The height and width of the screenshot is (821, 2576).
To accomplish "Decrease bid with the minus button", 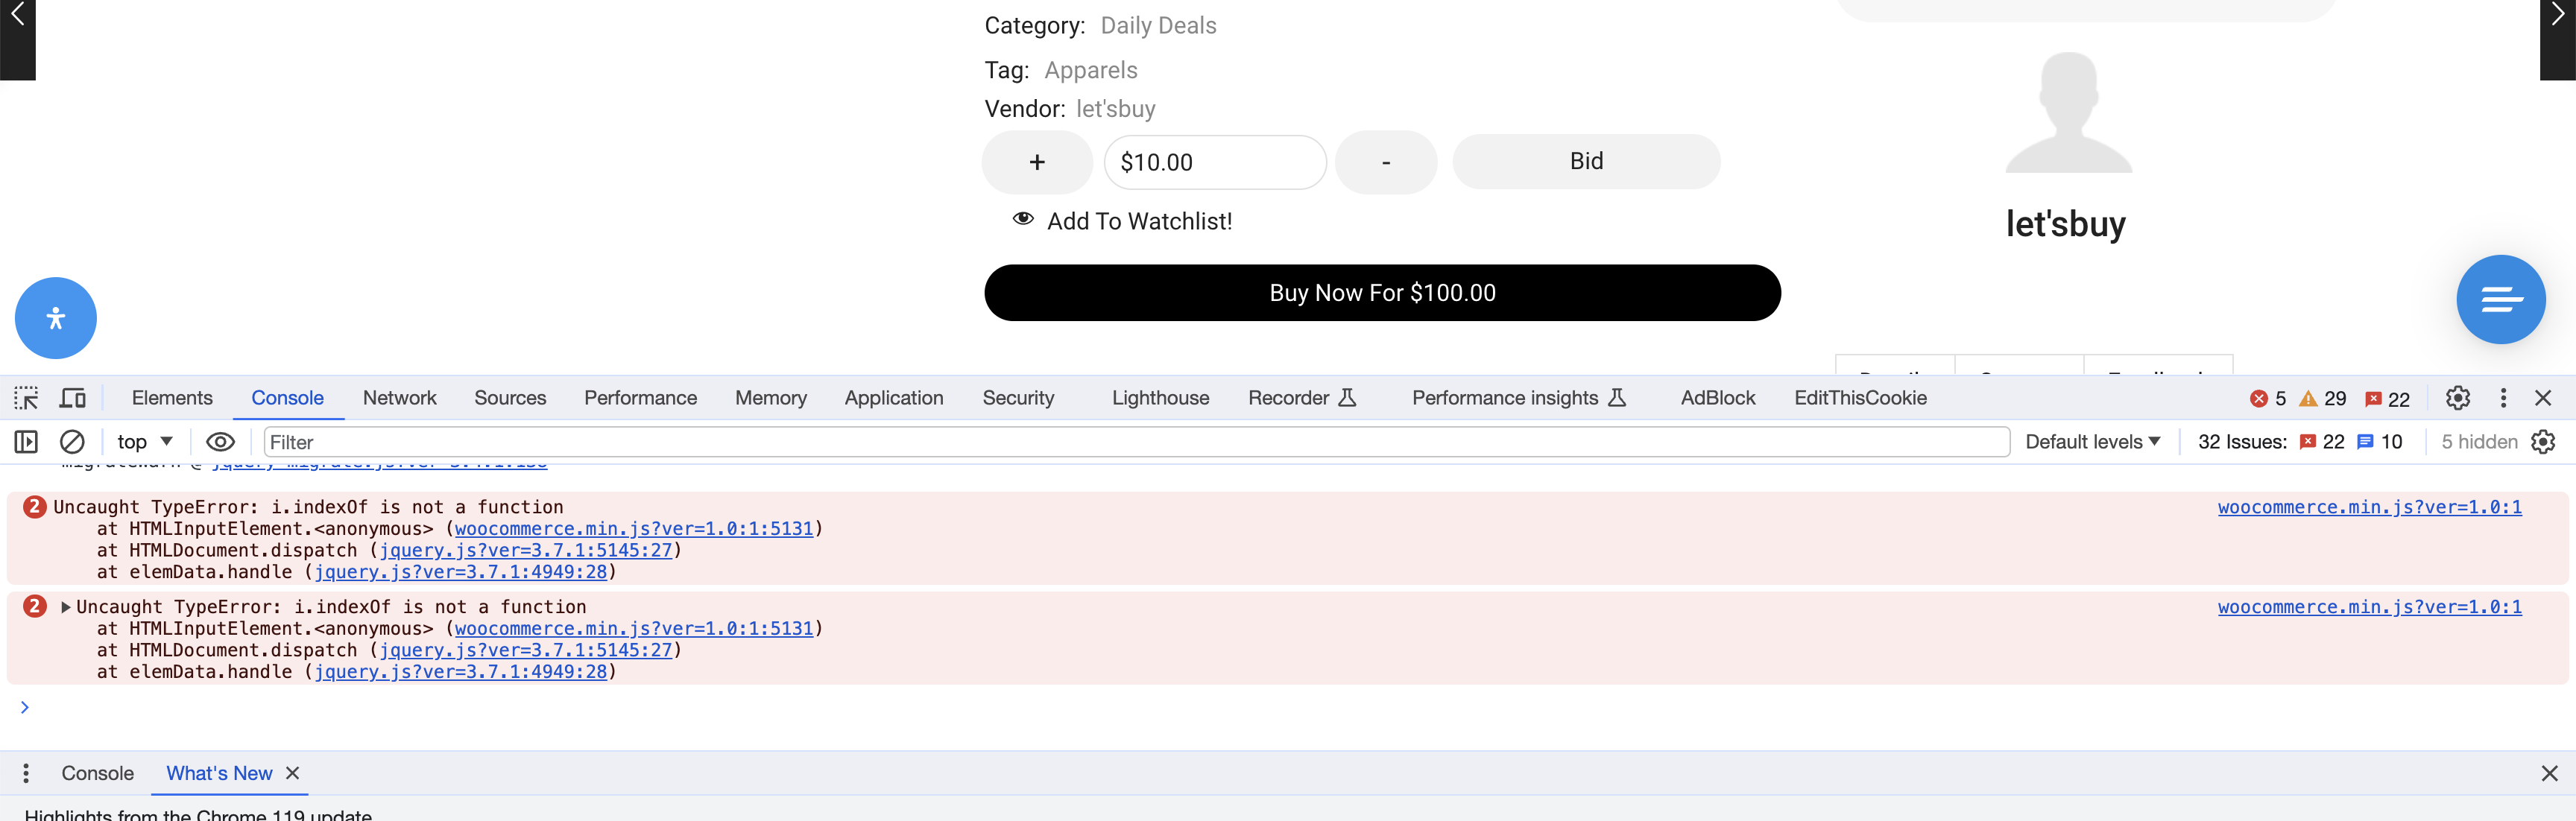I will (x=1386, y=162).
